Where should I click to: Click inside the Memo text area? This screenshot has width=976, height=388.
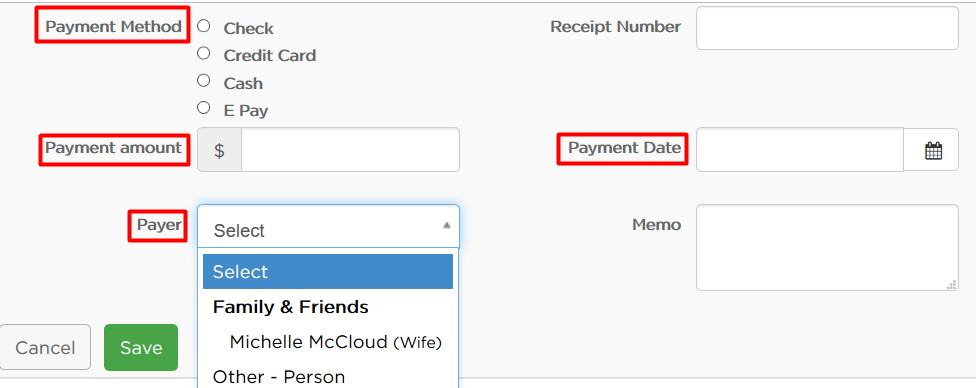coord(827,247)
